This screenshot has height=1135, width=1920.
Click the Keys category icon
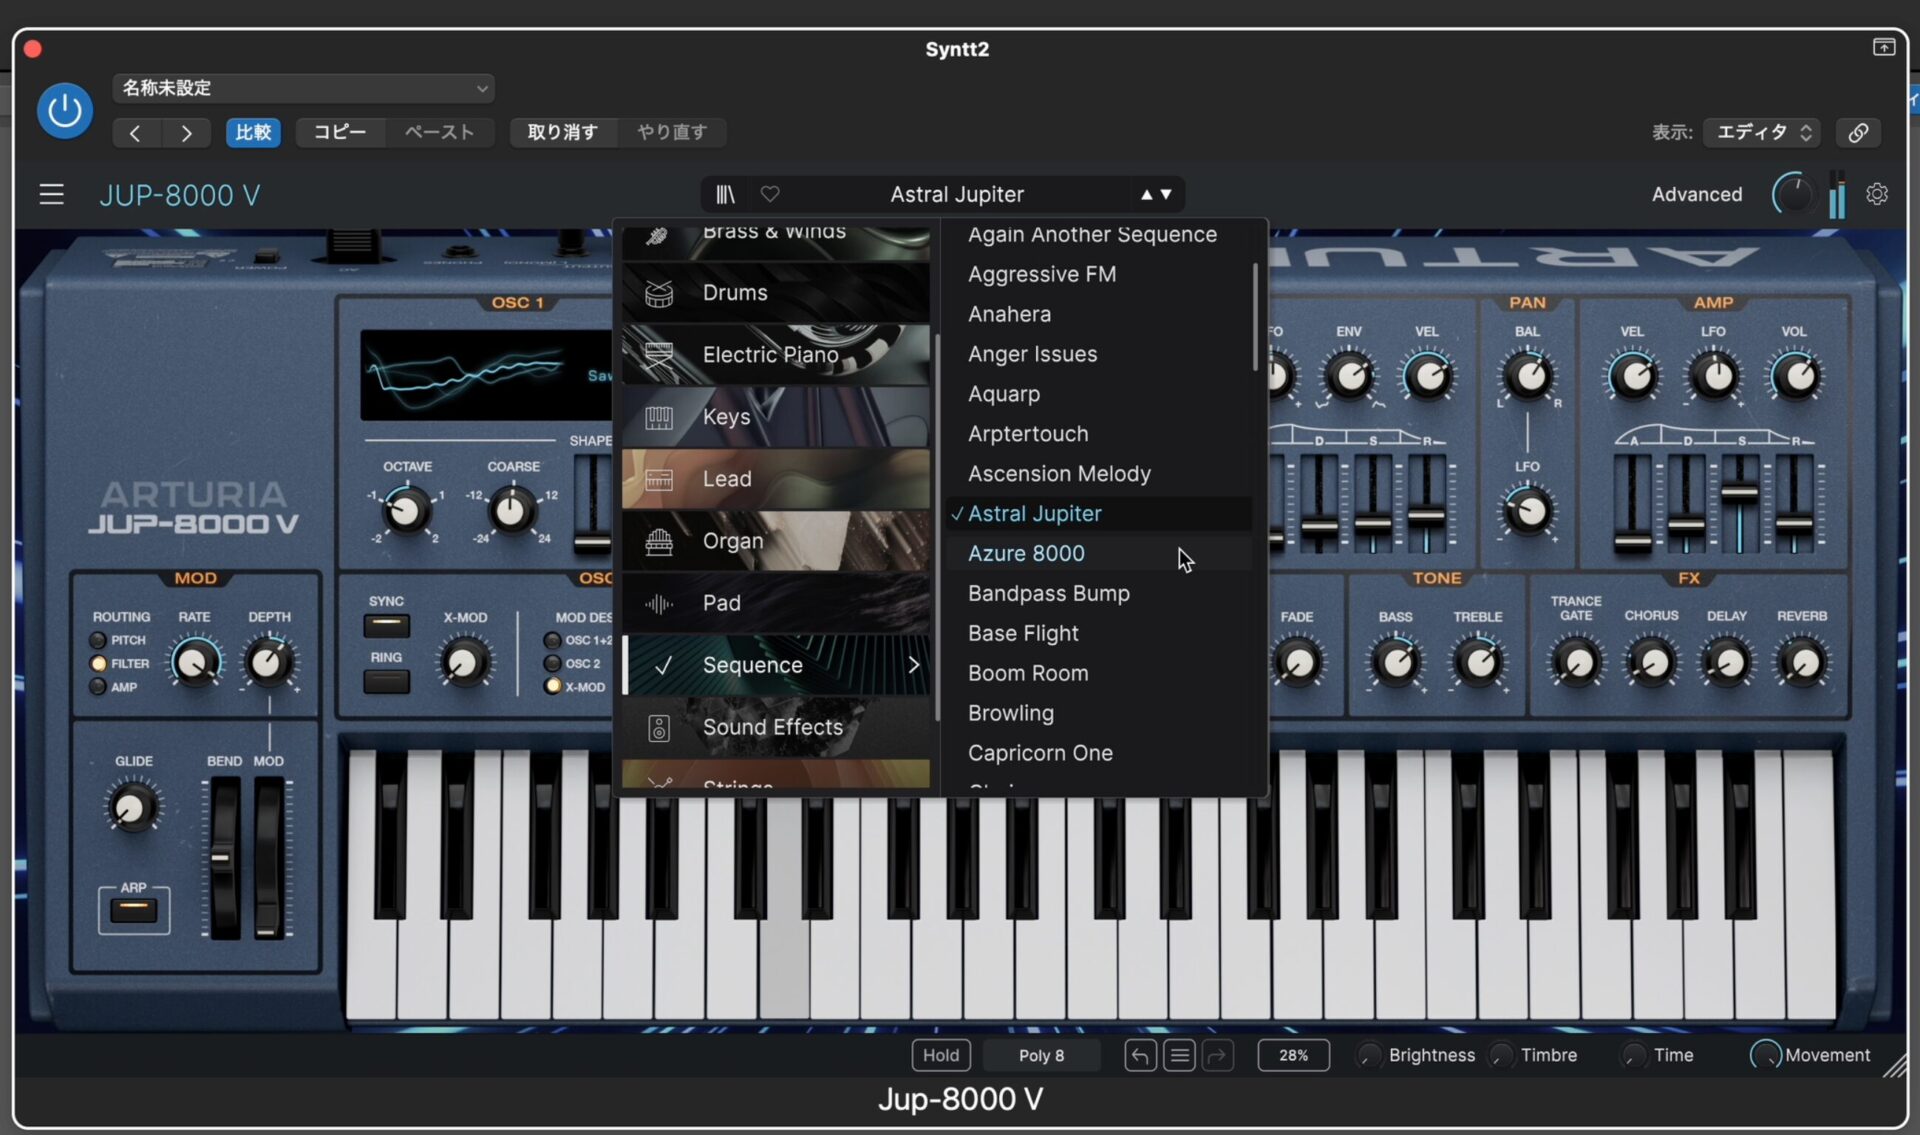tap(658, 417)
